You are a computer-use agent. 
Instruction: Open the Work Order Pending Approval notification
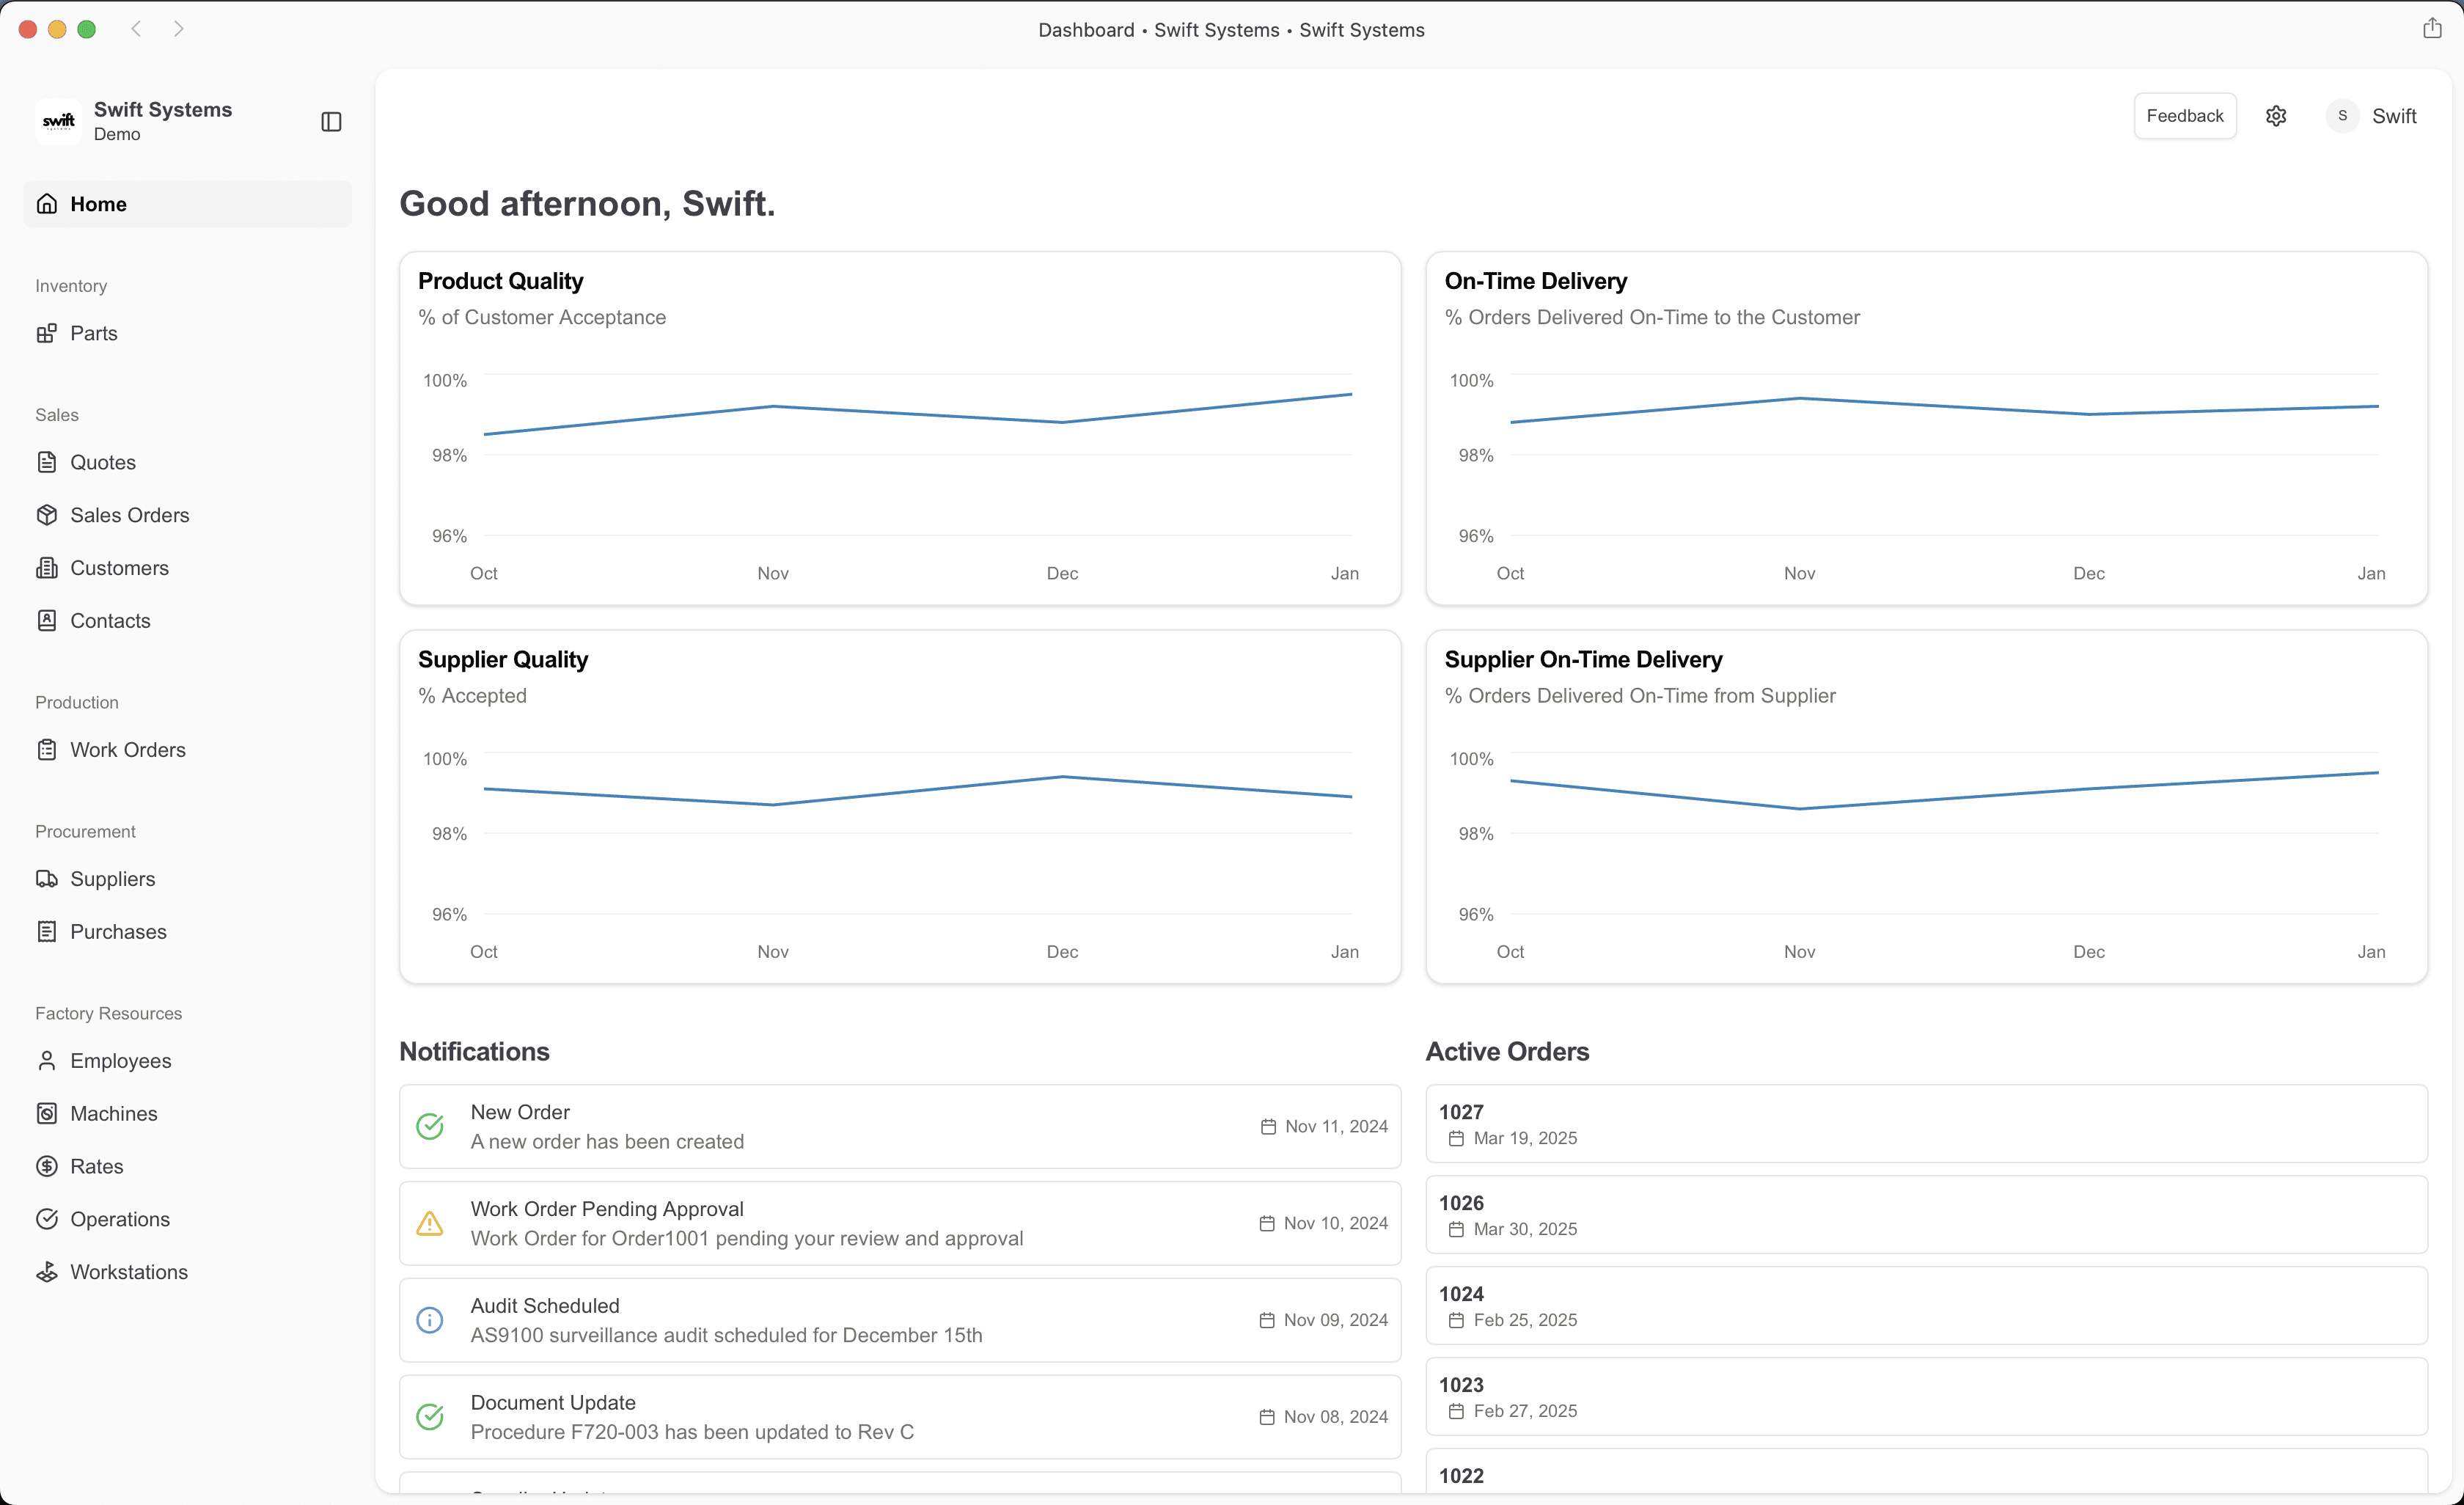(899, 1223)
